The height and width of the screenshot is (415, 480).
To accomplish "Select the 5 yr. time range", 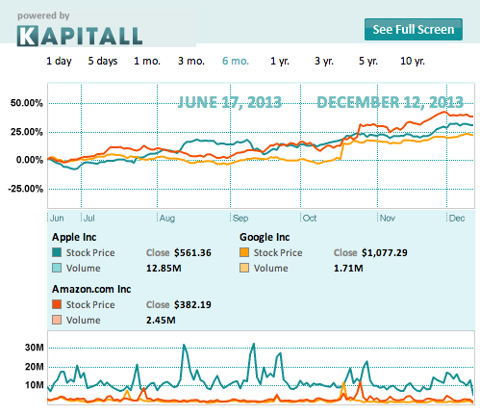I will [x=368, y=61].
